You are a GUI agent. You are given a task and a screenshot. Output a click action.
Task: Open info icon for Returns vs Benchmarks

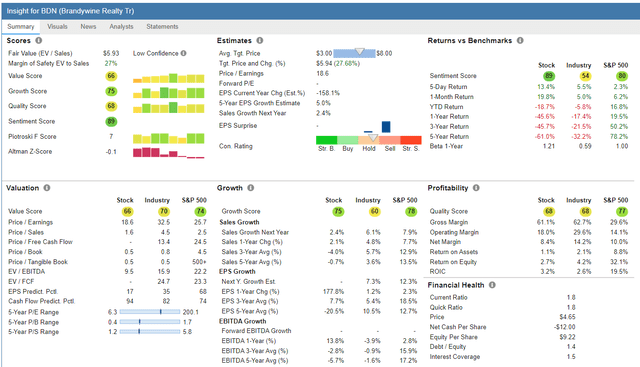[520, 40]
